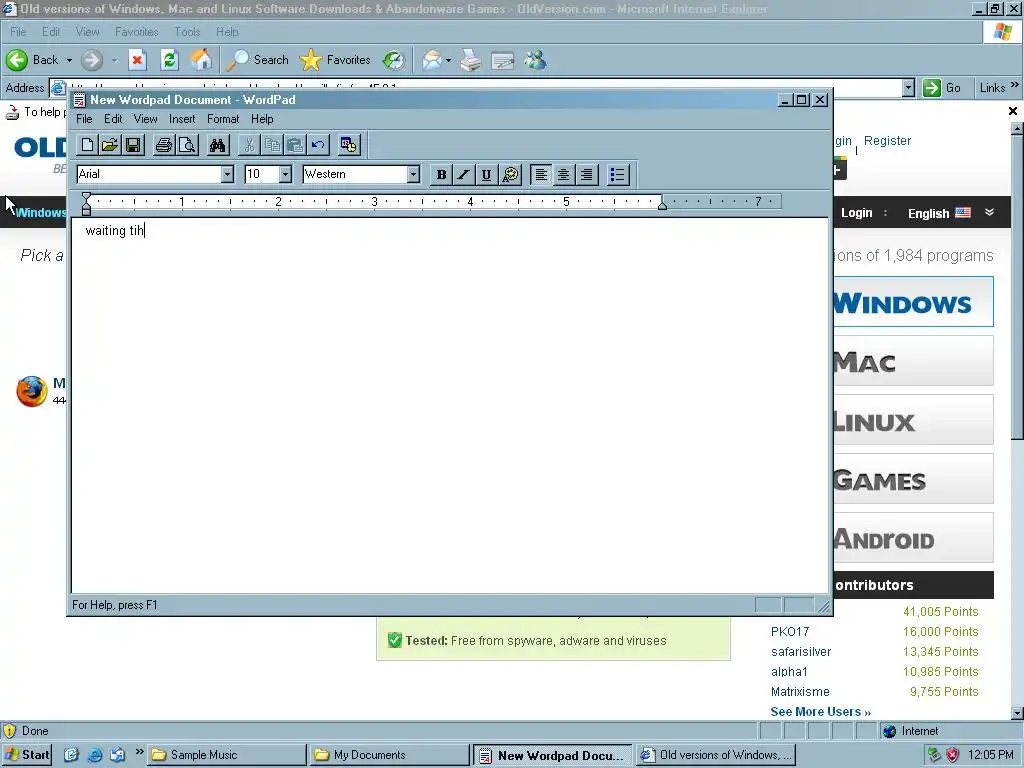
Task: Toggle Underline formatting
Action: tap(487, 174)
